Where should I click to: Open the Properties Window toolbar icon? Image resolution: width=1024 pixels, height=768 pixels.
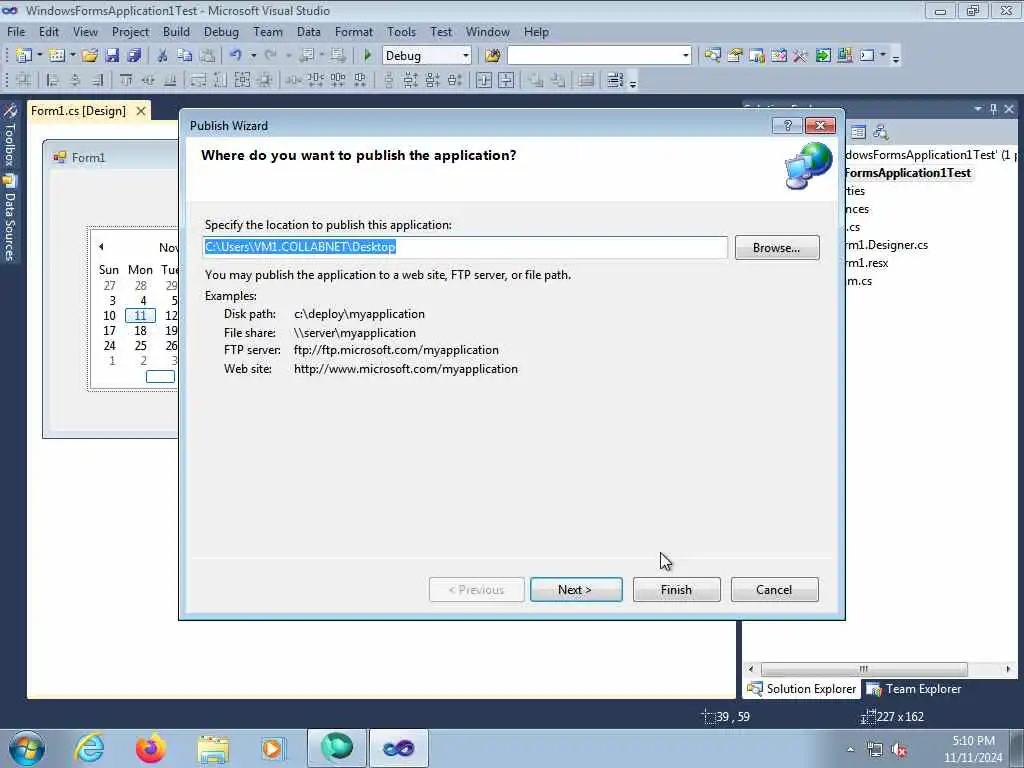[735, 56]
